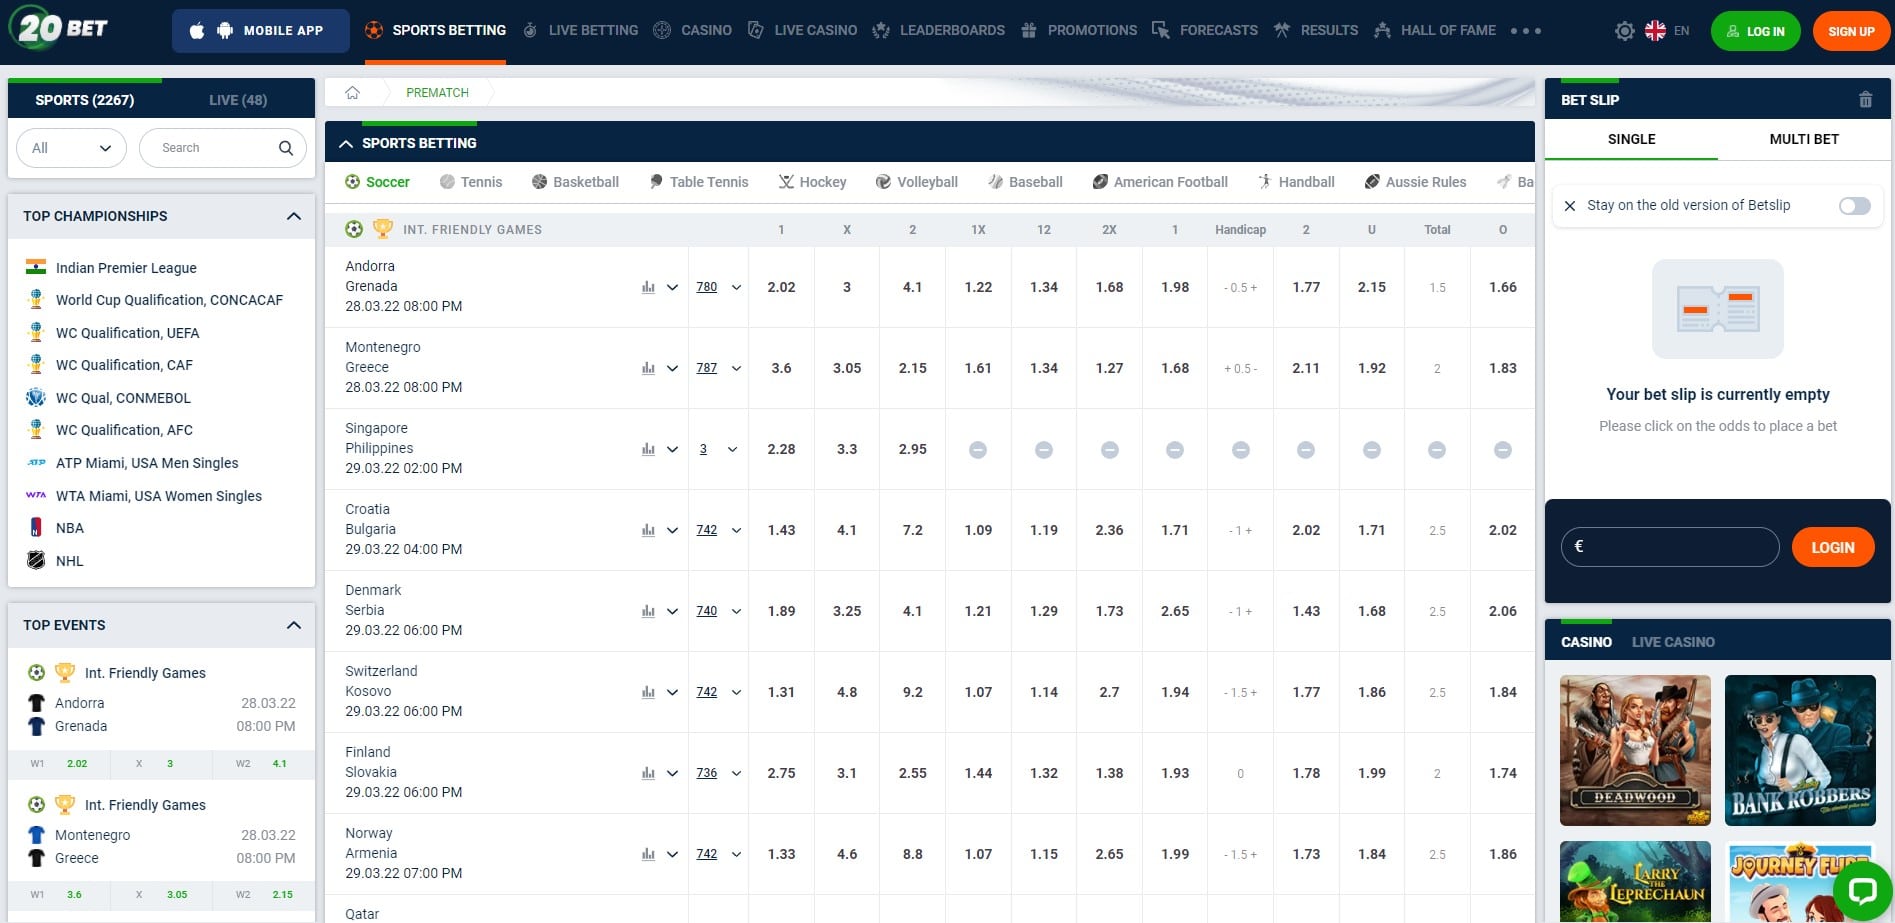The width and height of the screenshot is (1895, 923).
Task: Click Switzerland–Kosovo statistics chart icon
Action: [x=648, y=692]
